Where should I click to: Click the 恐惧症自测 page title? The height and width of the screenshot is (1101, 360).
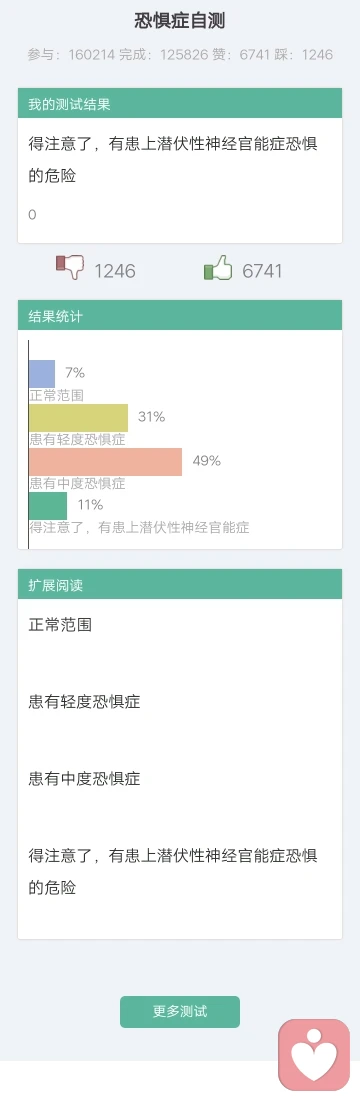tap(180, 20)
